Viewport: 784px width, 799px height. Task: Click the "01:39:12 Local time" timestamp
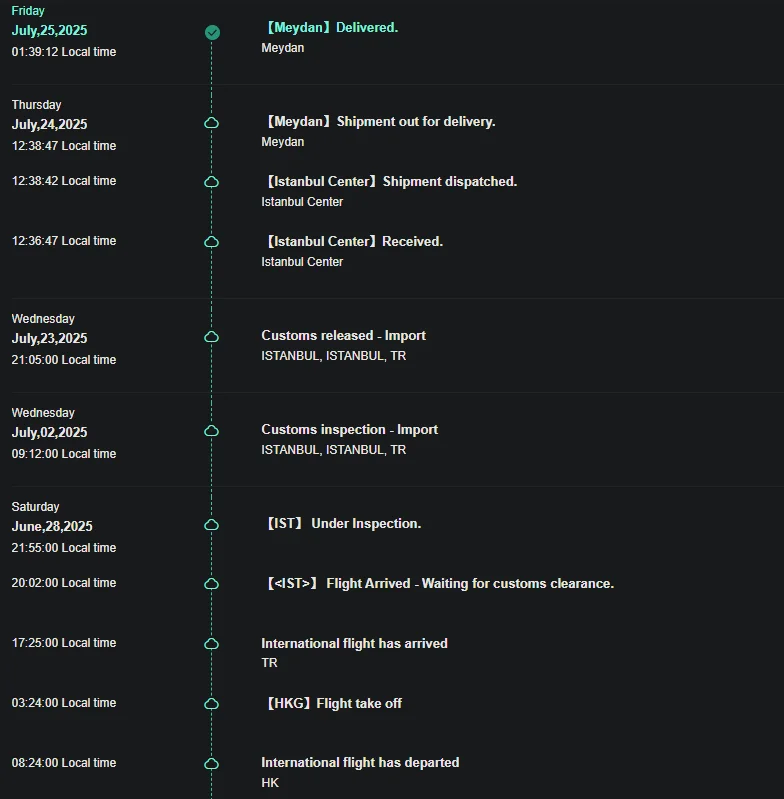pos(64,52)
